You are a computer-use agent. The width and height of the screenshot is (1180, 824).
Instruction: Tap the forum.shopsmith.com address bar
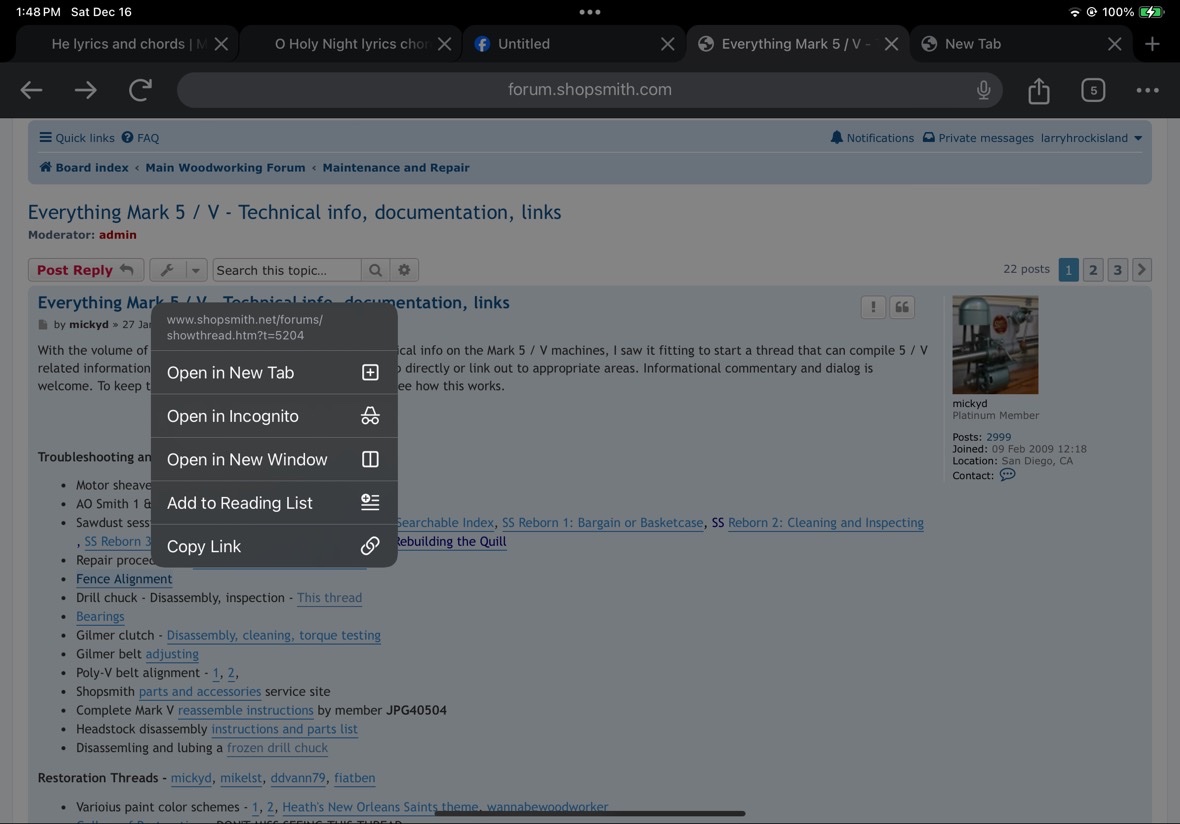tap(589, 90)
